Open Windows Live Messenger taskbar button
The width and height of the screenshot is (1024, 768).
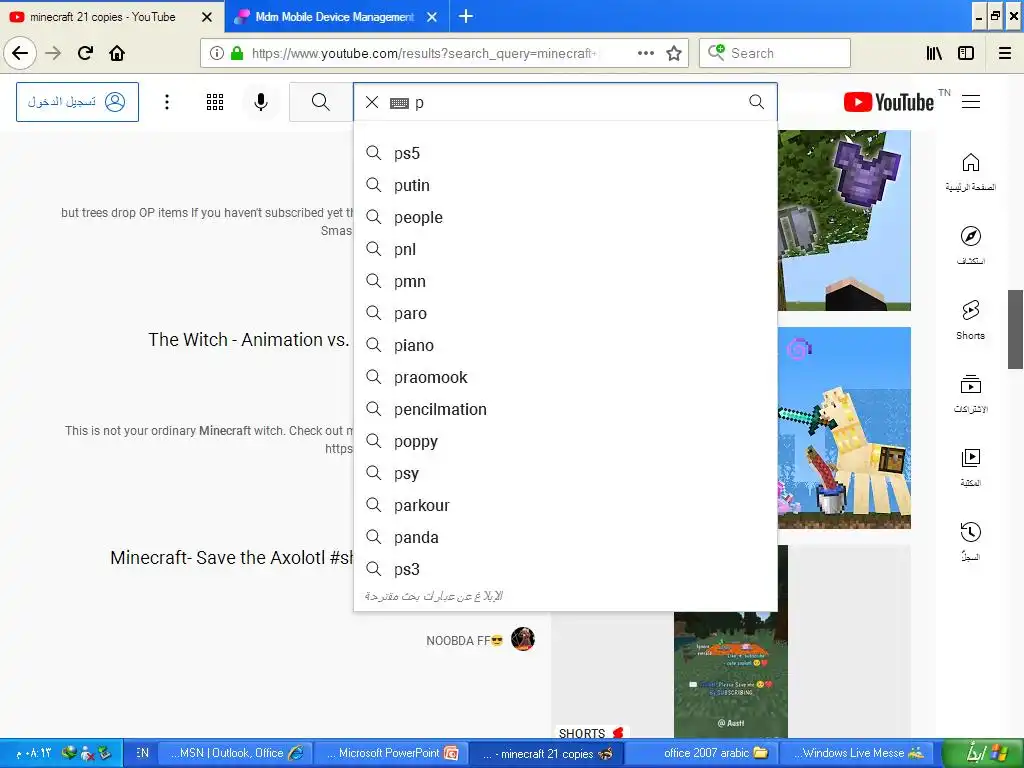coord(858,753)
